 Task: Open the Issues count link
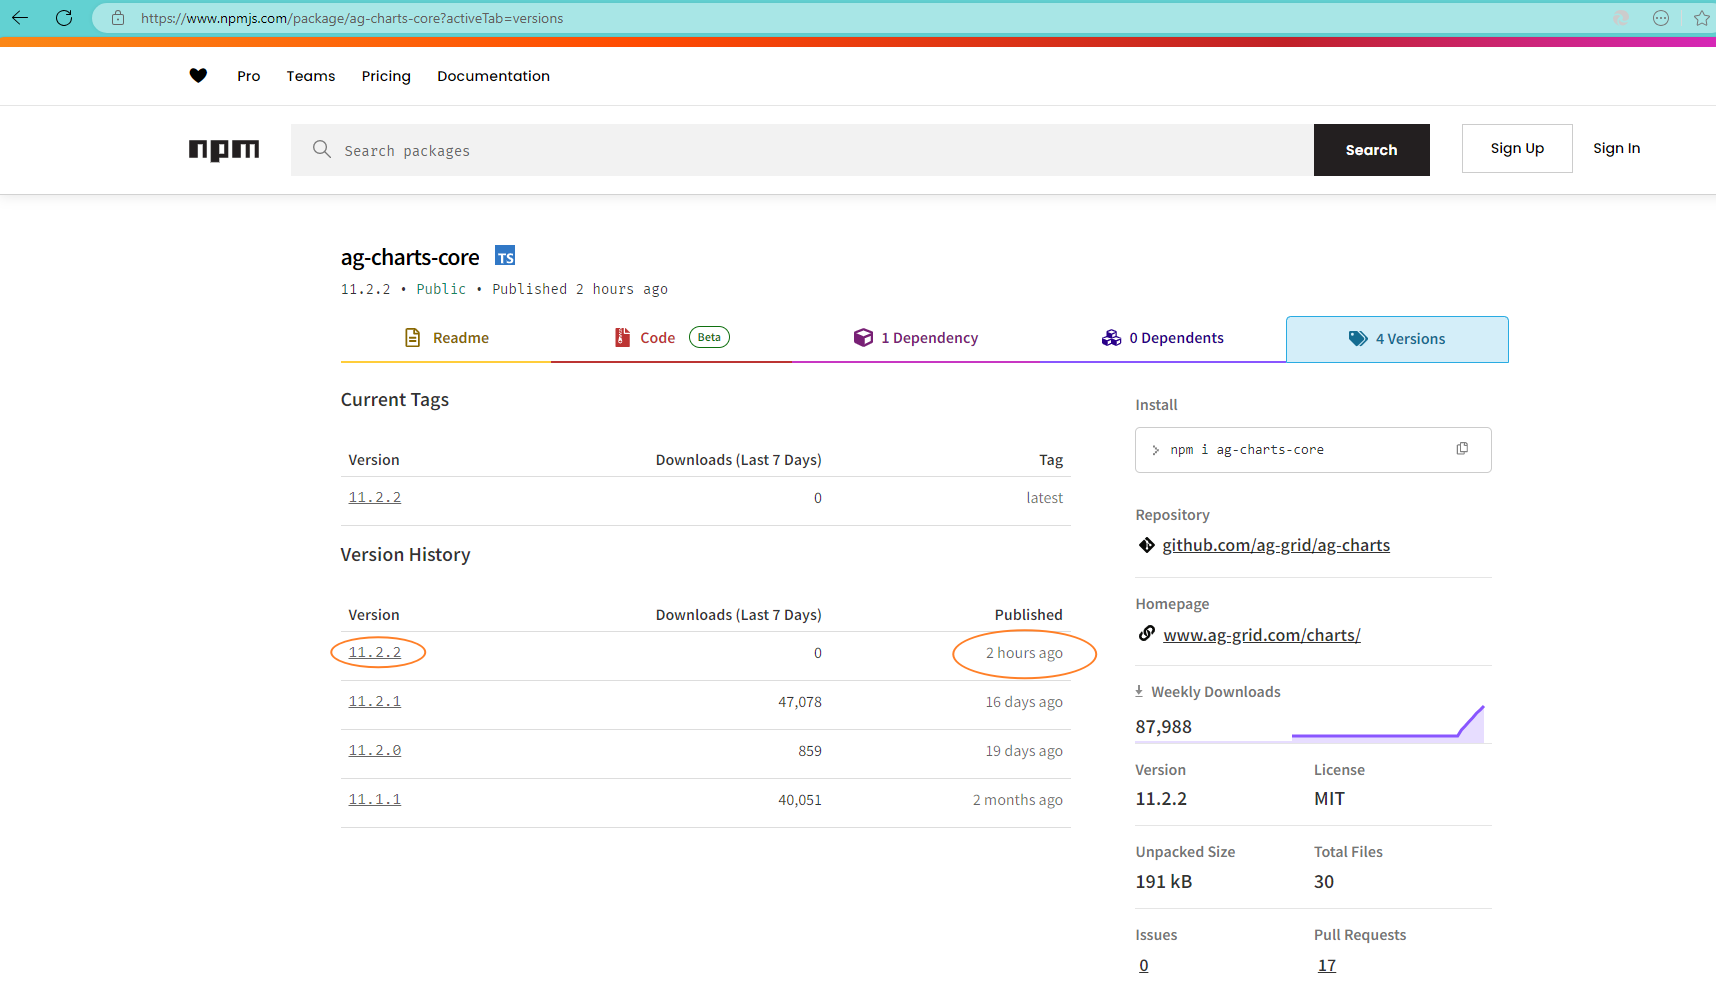1144,965
